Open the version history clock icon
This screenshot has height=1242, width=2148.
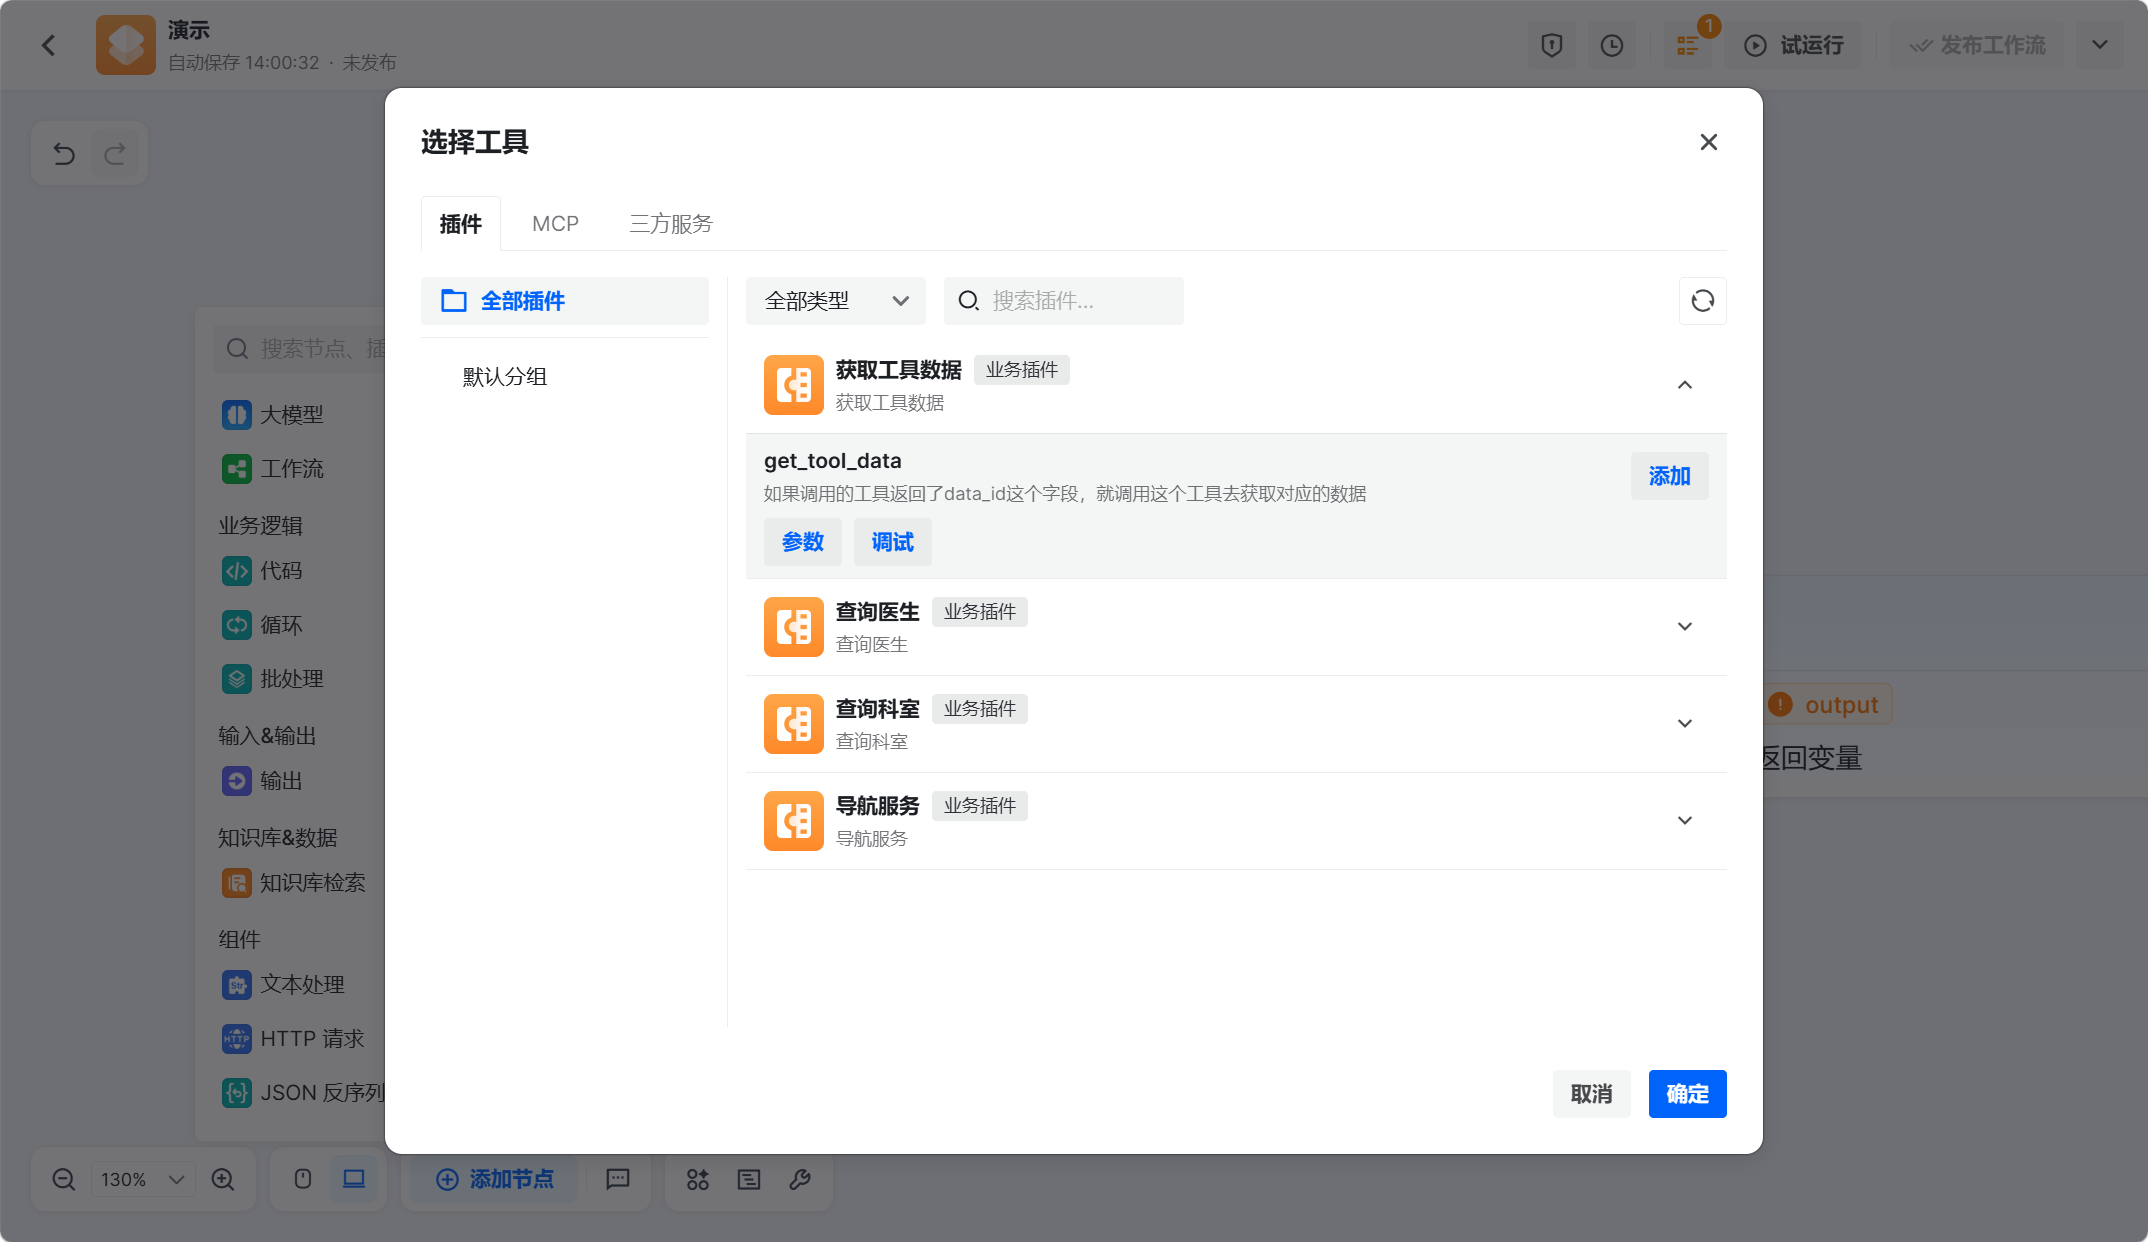tap(1611, 45)
